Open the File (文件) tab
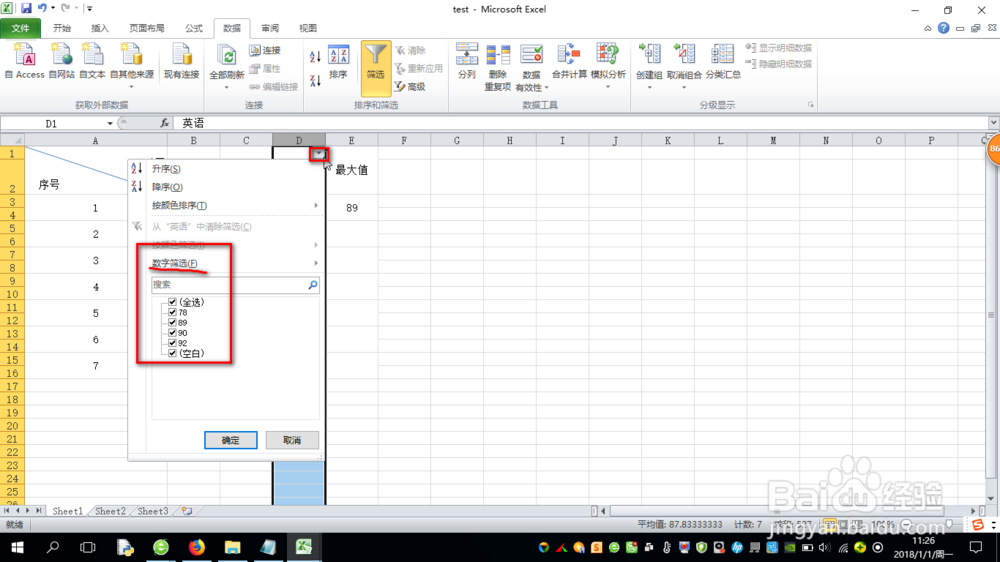 tap(20, 28)
